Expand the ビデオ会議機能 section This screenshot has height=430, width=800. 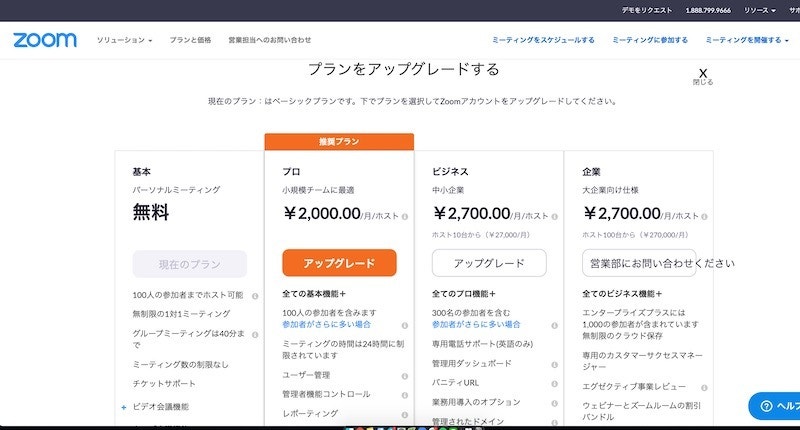(x=160, y=407)
